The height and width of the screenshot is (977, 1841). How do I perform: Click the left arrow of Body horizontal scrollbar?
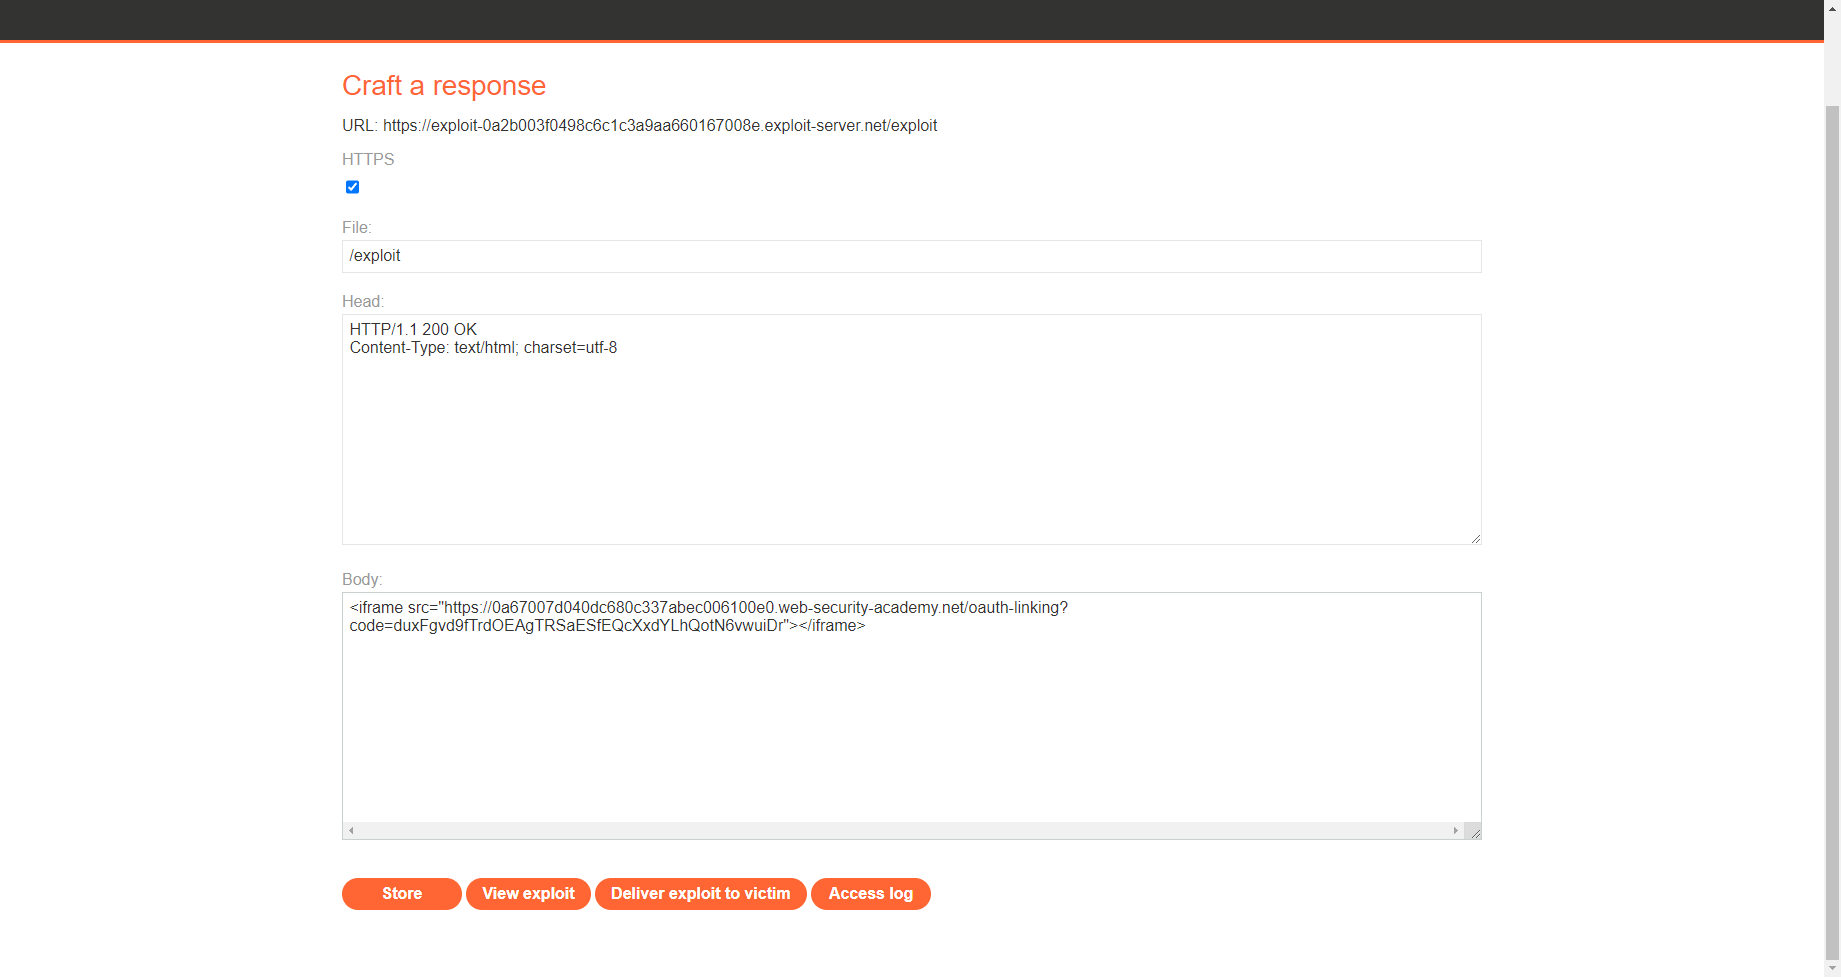point(351,830)
